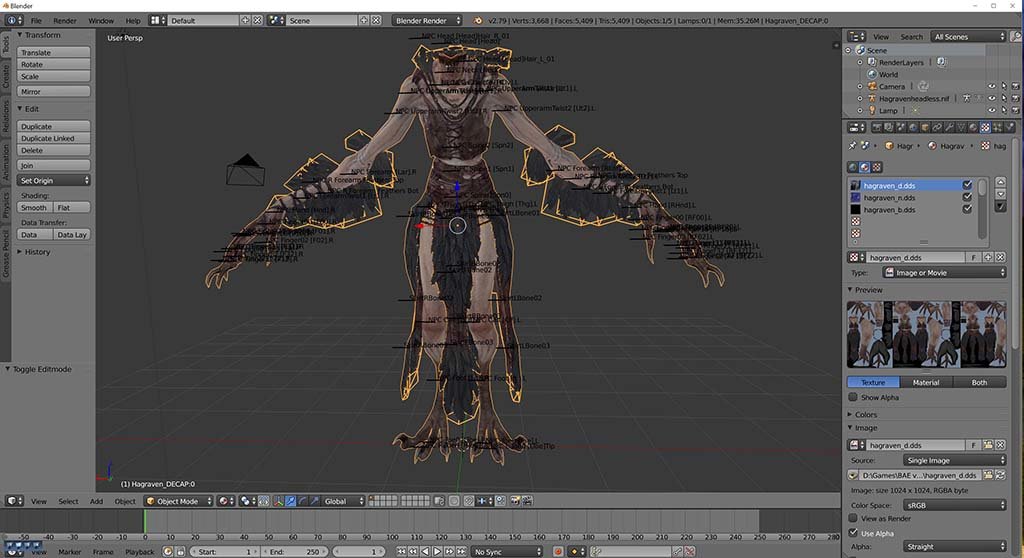Toggle visibility eye for Camera
Screen dimensions: 1024x558
click(992, 86)
